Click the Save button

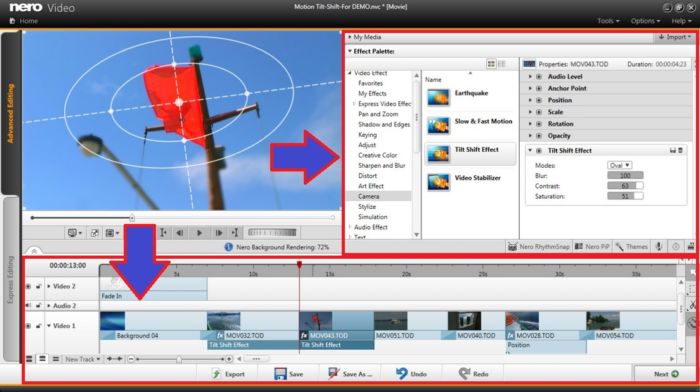(x=288, y=374)
